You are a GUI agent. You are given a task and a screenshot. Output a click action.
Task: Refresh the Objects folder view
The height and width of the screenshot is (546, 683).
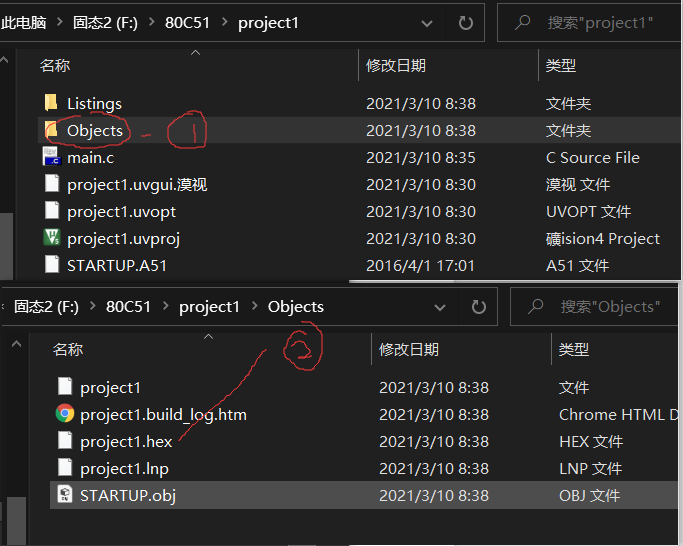coord(478,307)
